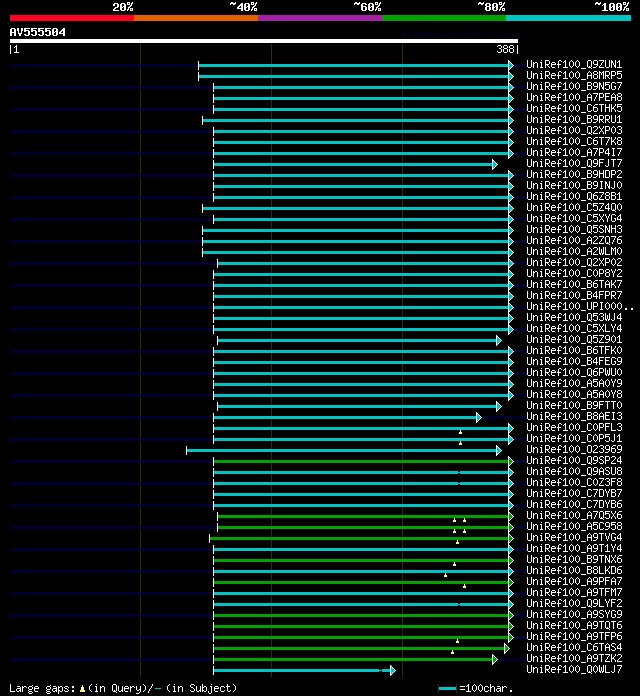This screenshot has width=640, height=696.
Task: Select the UniRef100_C0P8Y2 label
Action: pos(574,273)
